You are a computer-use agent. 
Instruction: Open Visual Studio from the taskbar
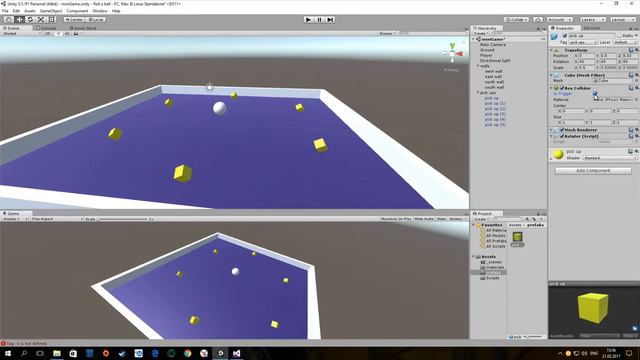coord(237,353)
